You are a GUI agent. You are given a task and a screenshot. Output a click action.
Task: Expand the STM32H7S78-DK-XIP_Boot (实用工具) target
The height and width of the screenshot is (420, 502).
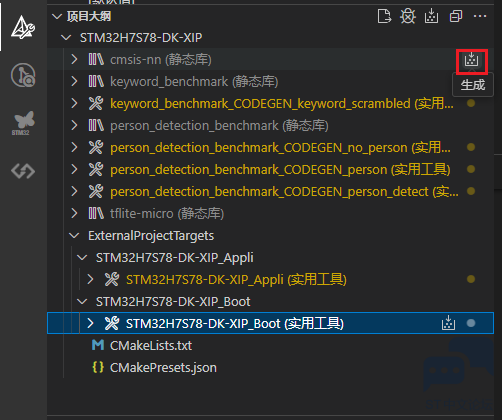[90, 323]
